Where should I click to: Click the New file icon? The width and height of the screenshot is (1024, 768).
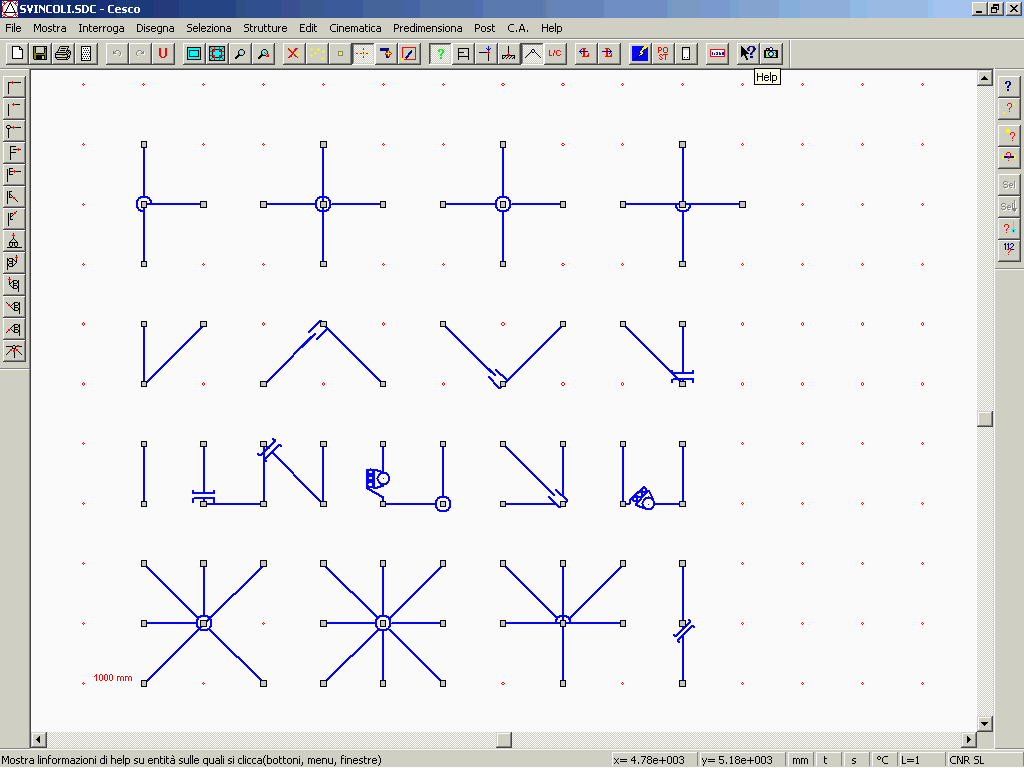pyautogui.click(x=17, y=53)
